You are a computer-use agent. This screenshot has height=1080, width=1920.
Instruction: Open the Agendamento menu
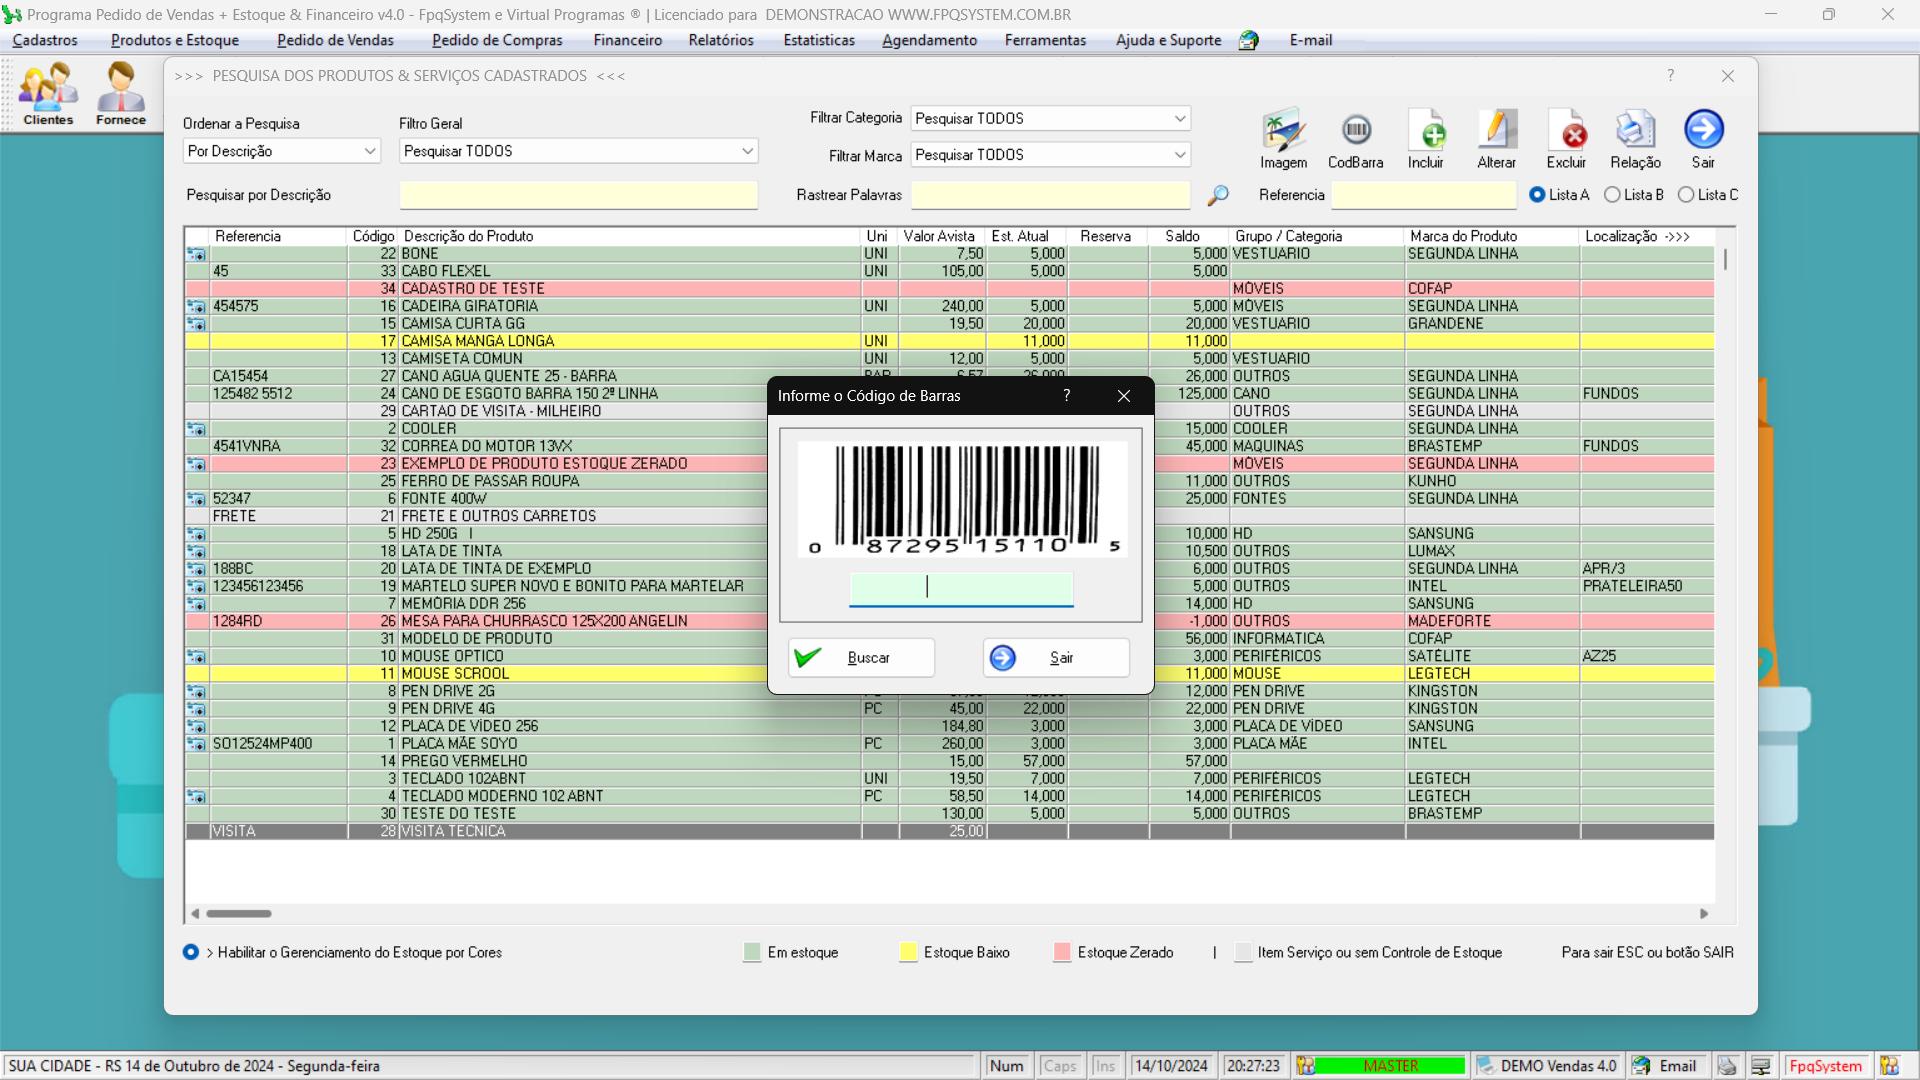point(929,40)
